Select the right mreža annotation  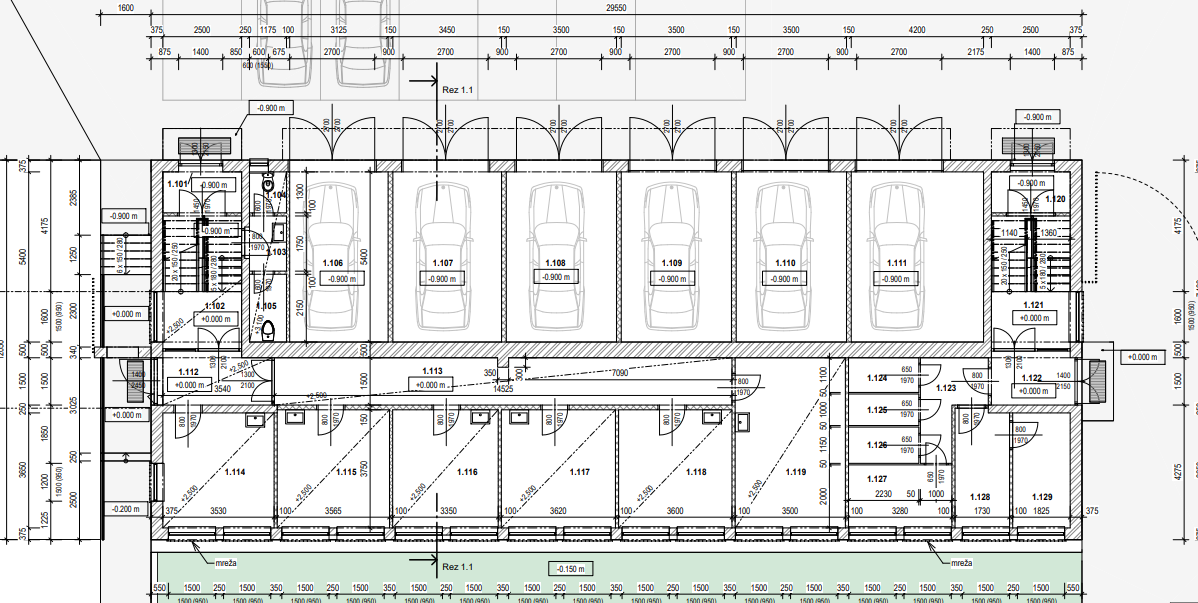point(961,562)
